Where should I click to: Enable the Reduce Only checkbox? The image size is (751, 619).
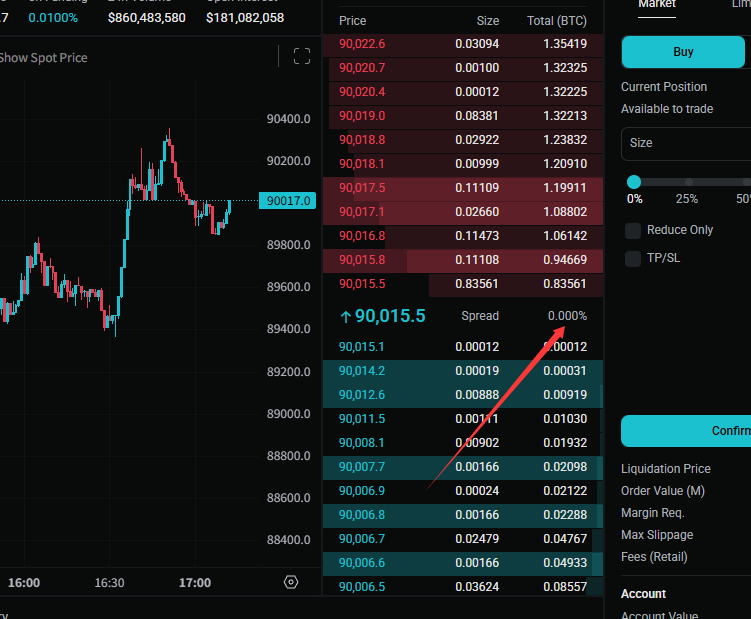[633, 231]
